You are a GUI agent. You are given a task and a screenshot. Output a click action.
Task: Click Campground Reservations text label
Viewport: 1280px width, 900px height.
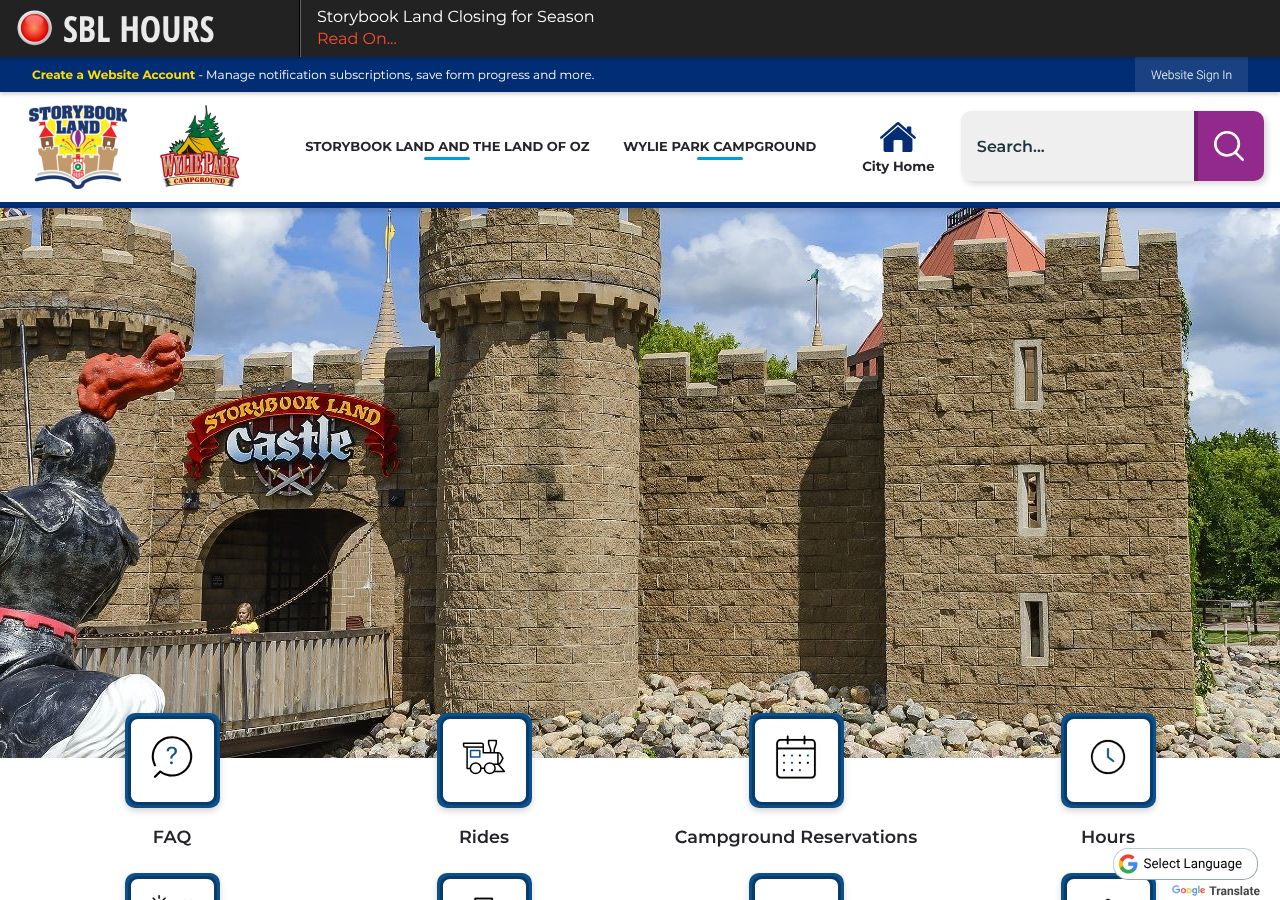[796, 837]
